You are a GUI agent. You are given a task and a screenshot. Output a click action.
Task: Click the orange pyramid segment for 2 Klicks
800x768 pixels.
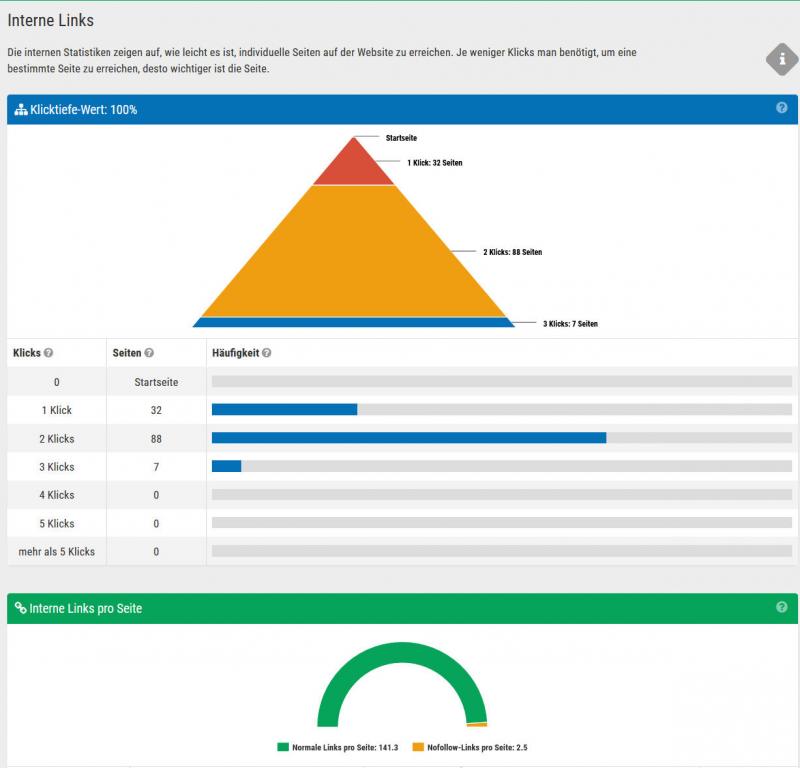354,255
